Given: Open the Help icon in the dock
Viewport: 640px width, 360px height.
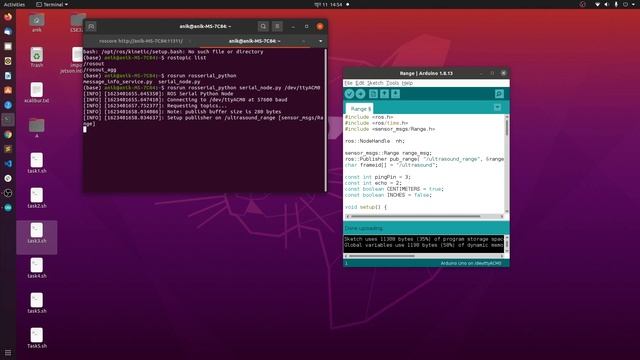Looking at the screenshot, I should [8, 105].
